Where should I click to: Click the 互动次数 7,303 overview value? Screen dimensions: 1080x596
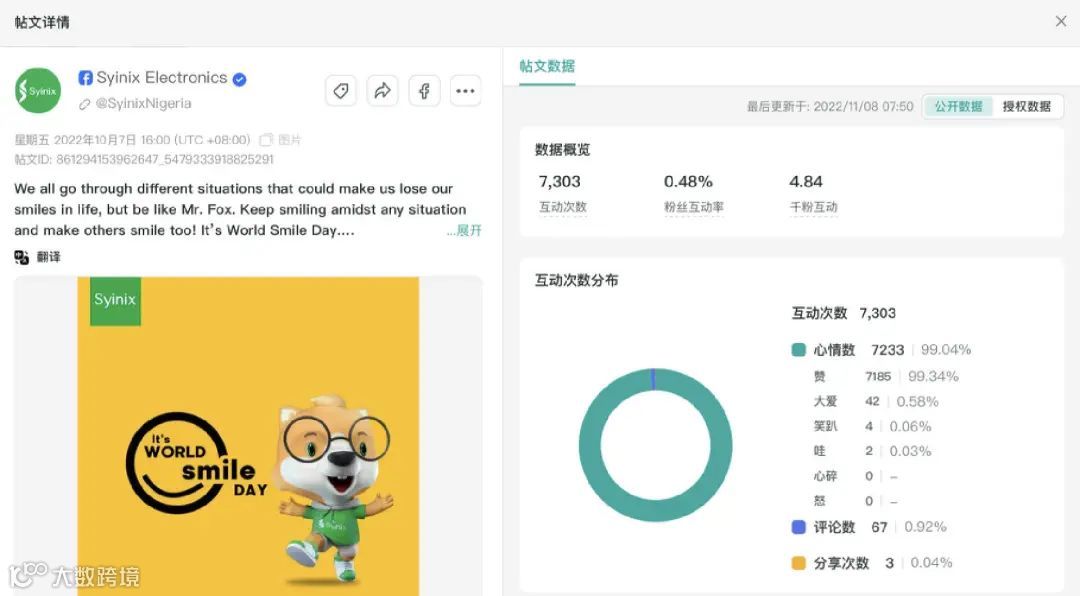(x=559, y=182)
